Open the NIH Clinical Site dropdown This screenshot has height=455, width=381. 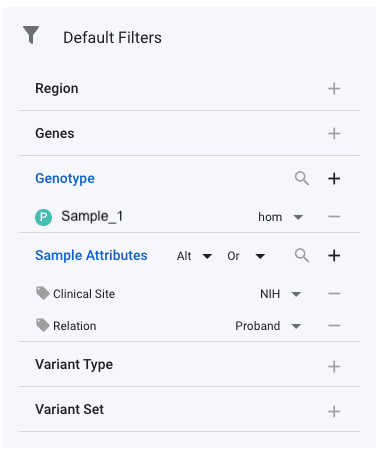[x=280, y=294]
